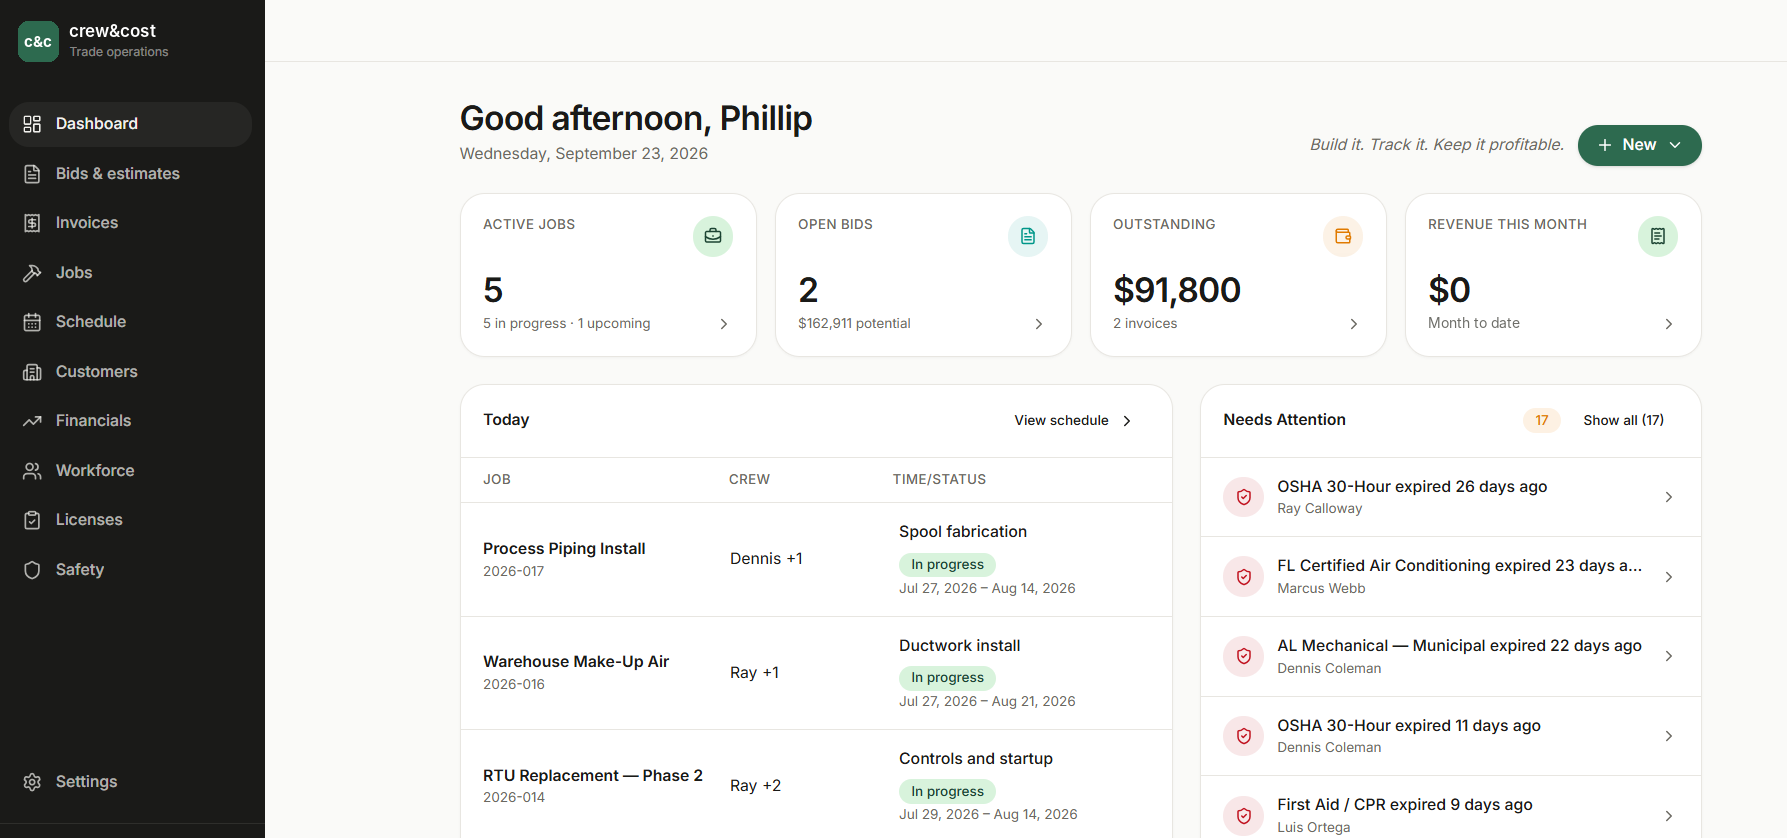Expand the Open Bids card chevron
Screen dimensions: 1787x838
(x=1039, y=324)
